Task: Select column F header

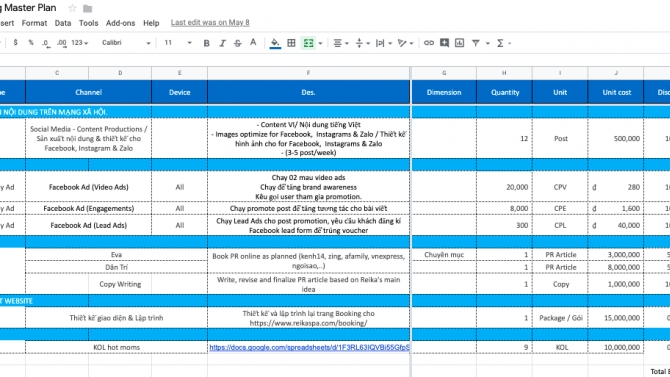Action: click(308, 73)
